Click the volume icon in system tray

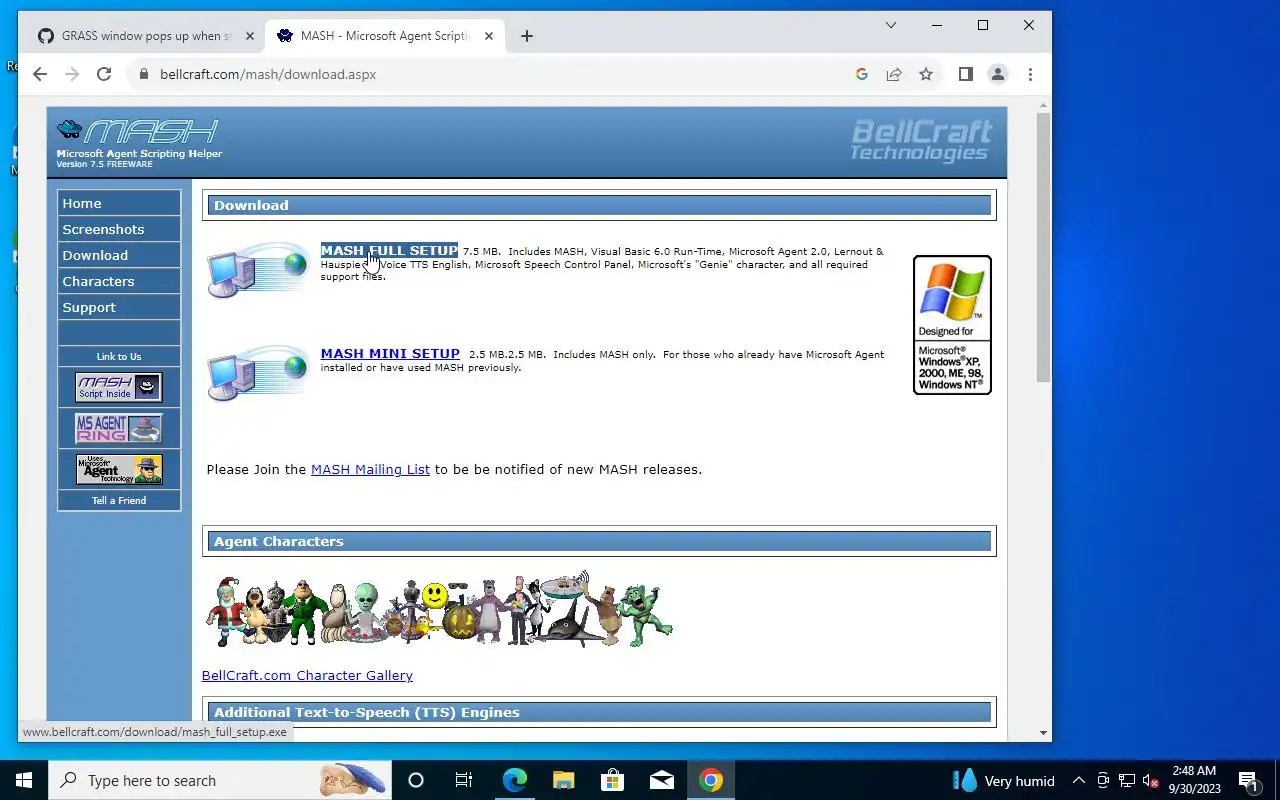1151,780
